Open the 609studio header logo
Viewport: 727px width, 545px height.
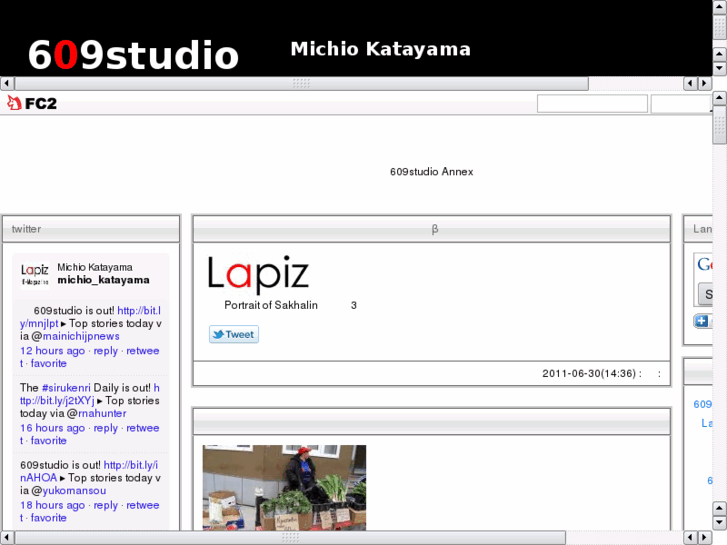(133, 55)
